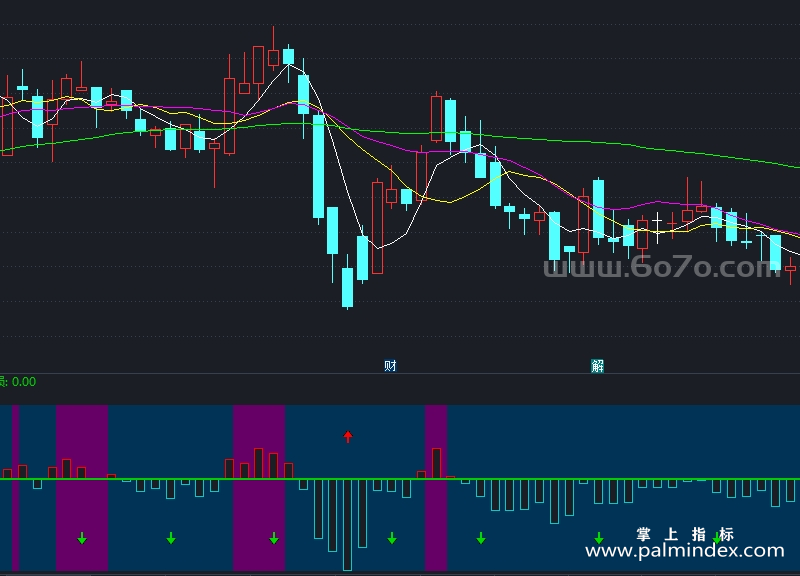800x576 pixels.
Task: Select the red up-arrow buy signal
Action: point(348,437)
